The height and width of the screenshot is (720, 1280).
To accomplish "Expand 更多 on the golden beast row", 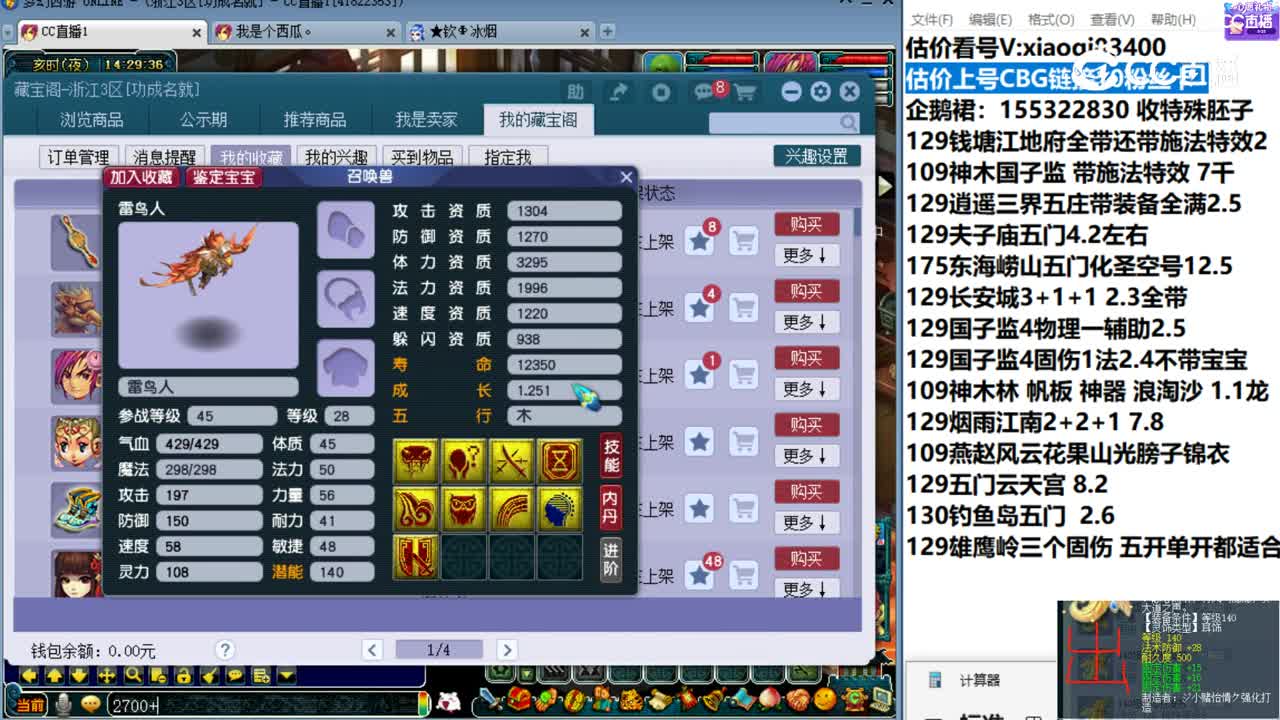I will pyautogui.click(x=806, y=322).
